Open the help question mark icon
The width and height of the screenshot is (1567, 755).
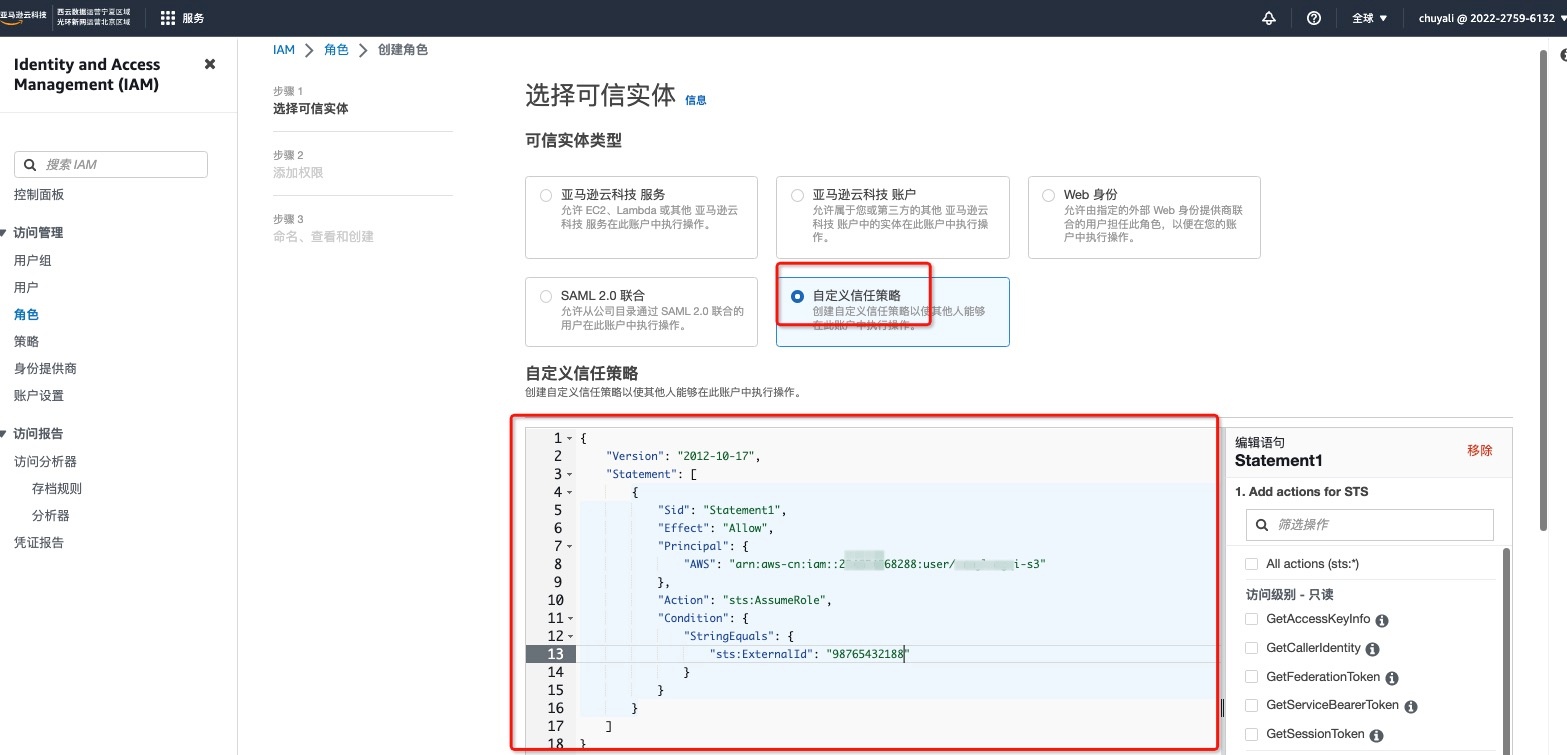[x=1314, y=18]
